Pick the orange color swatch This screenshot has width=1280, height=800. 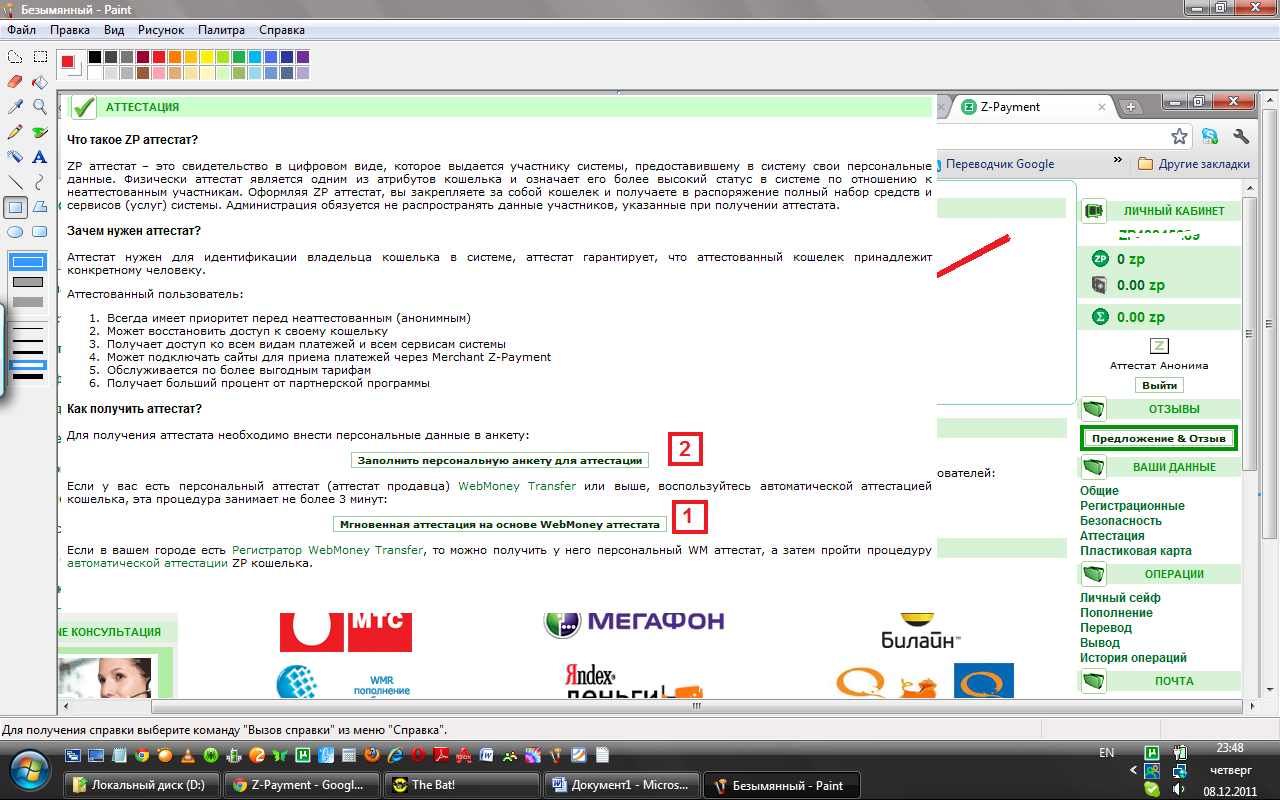175,57
